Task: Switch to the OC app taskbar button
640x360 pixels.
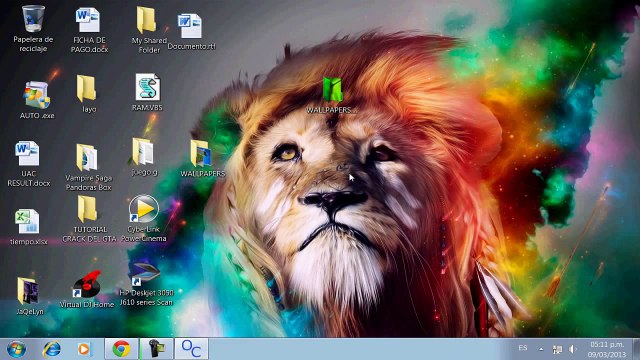Action: click(x=191, y=349)
